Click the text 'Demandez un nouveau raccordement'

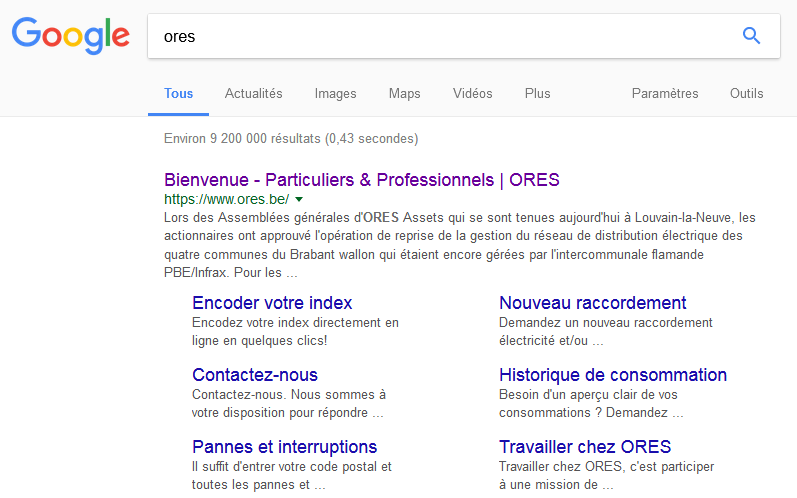pos(606,323)
